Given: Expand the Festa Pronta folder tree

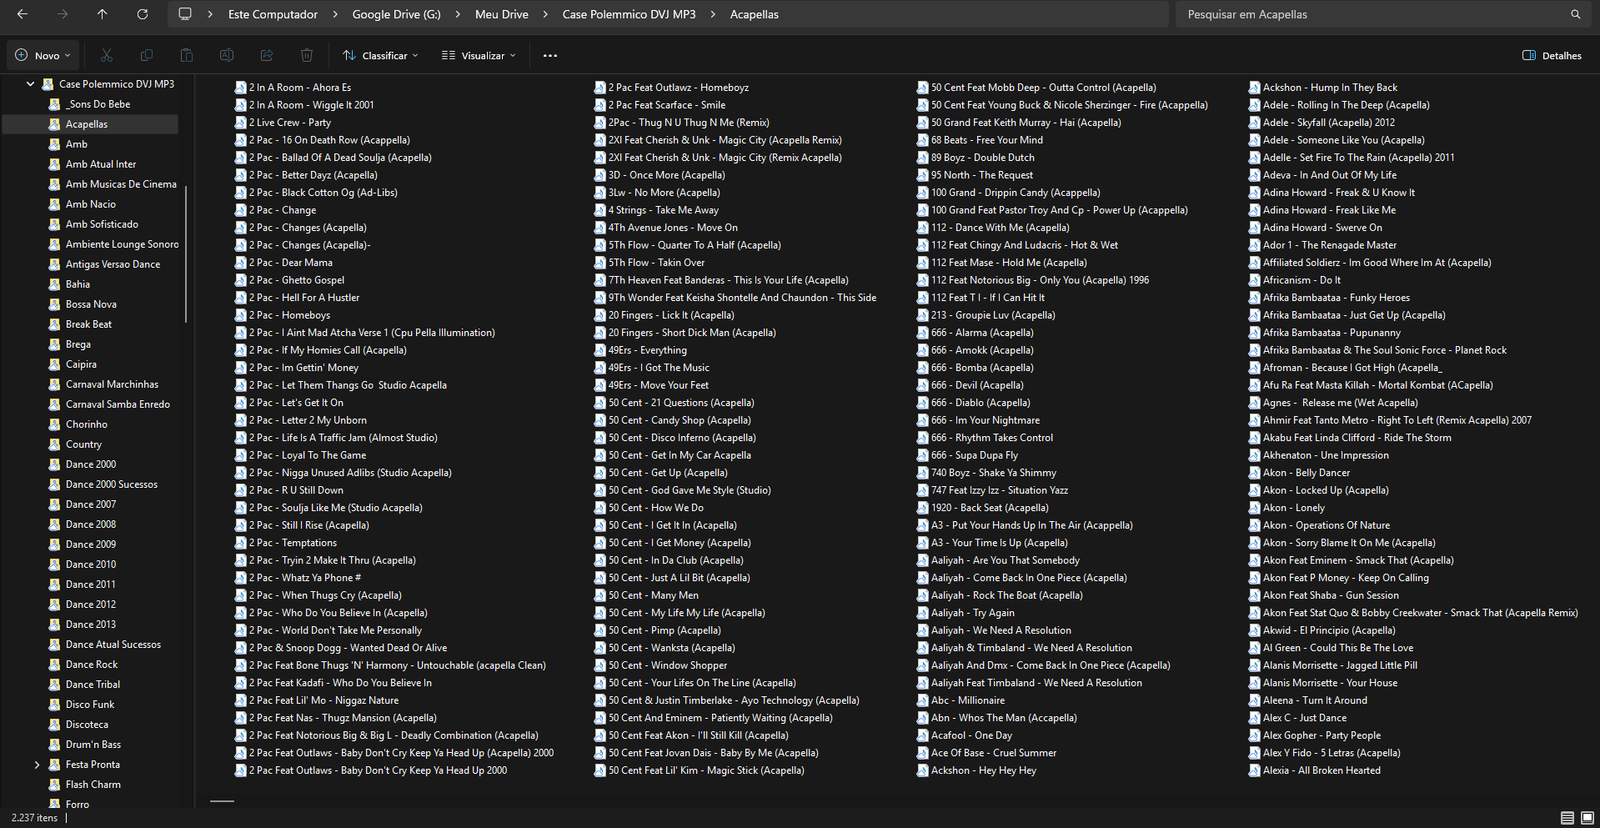Looking at the screenshot, I should [37, 764].
